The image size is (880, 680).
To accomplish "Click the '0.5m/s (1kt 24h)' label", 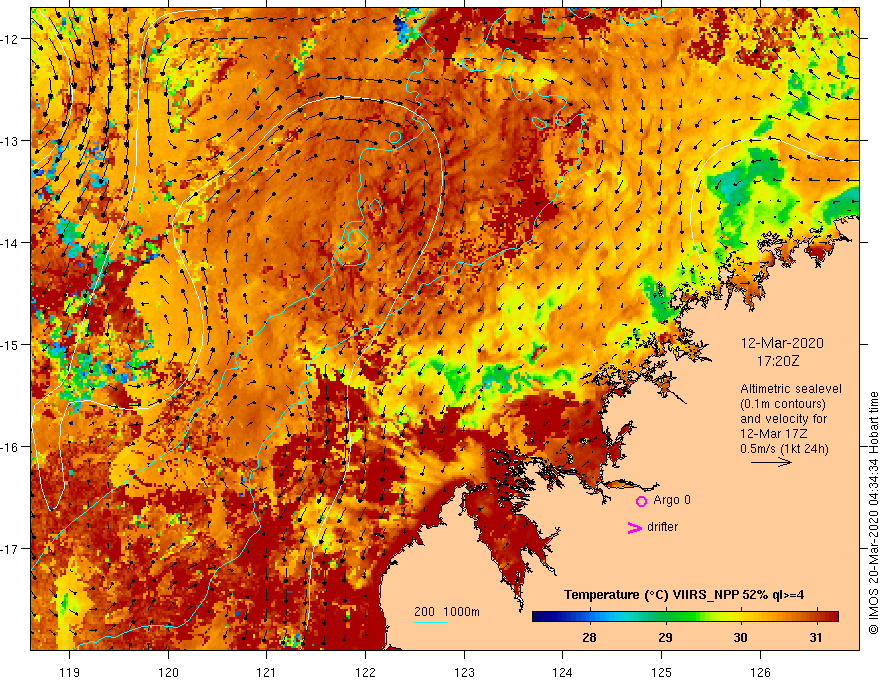I will click(x=784, y=449).
